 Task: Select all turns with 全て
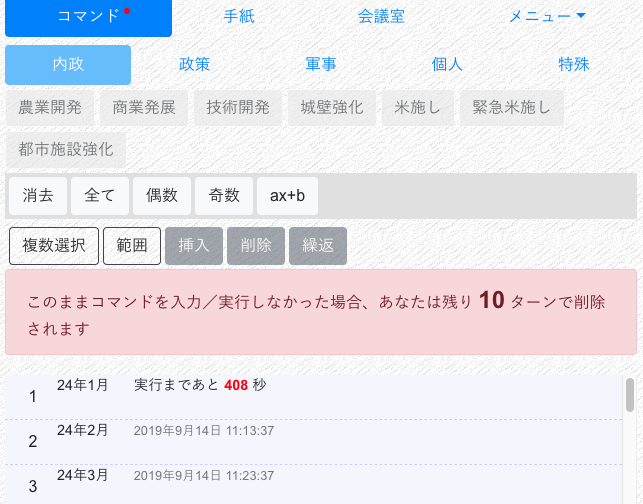click(100, 196)
